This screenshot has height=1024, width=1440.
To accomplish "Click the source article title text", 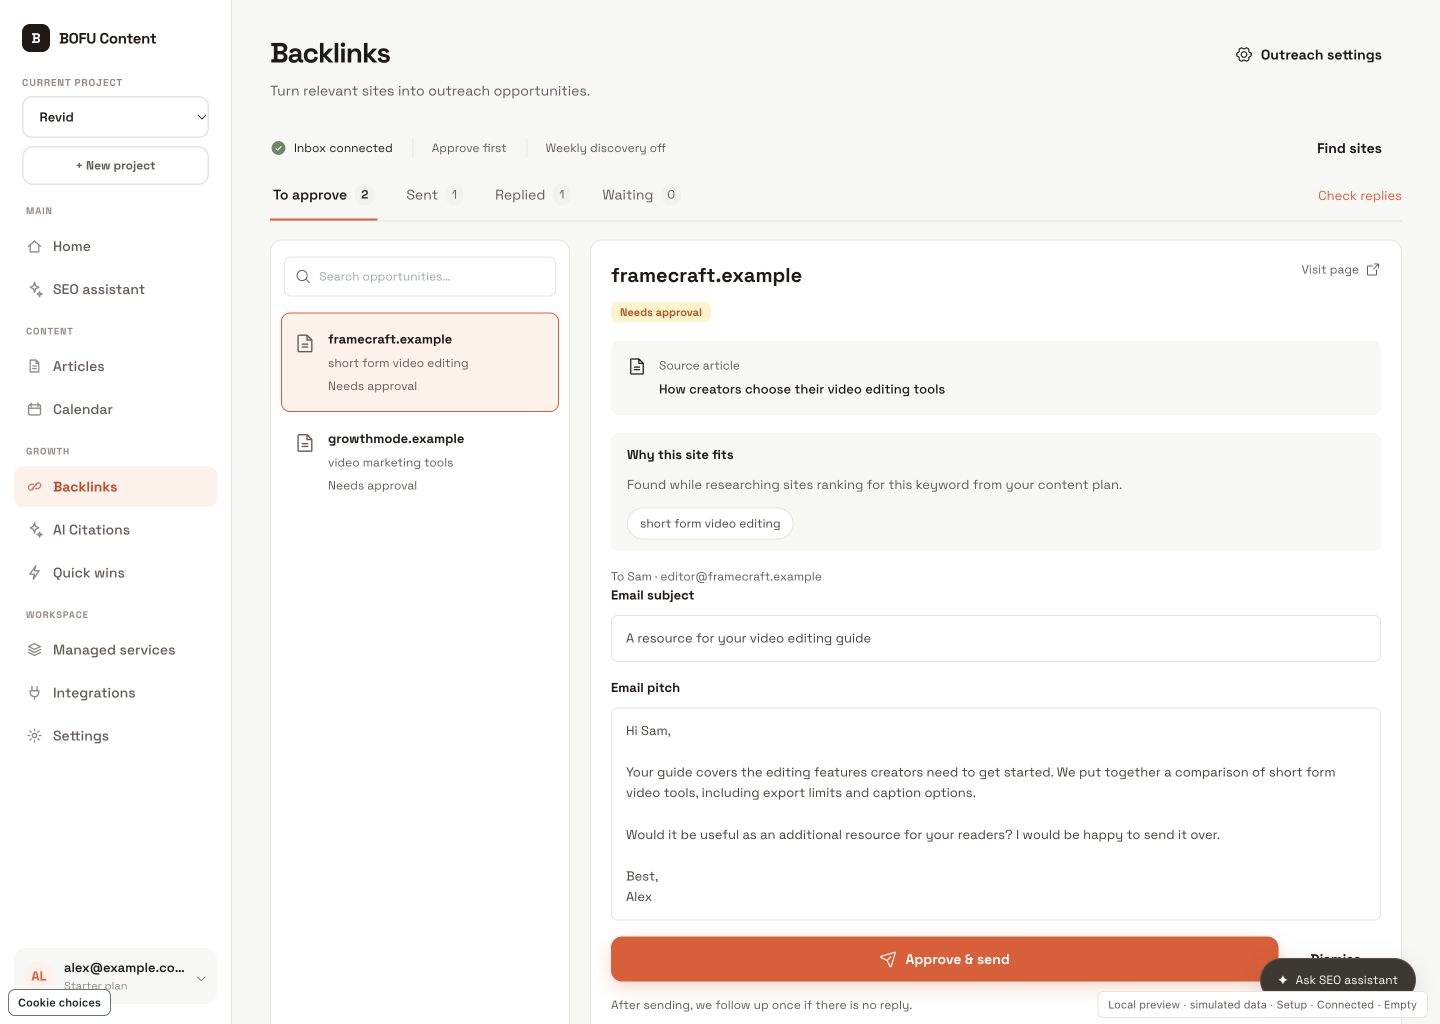I will tap(802, 390).
